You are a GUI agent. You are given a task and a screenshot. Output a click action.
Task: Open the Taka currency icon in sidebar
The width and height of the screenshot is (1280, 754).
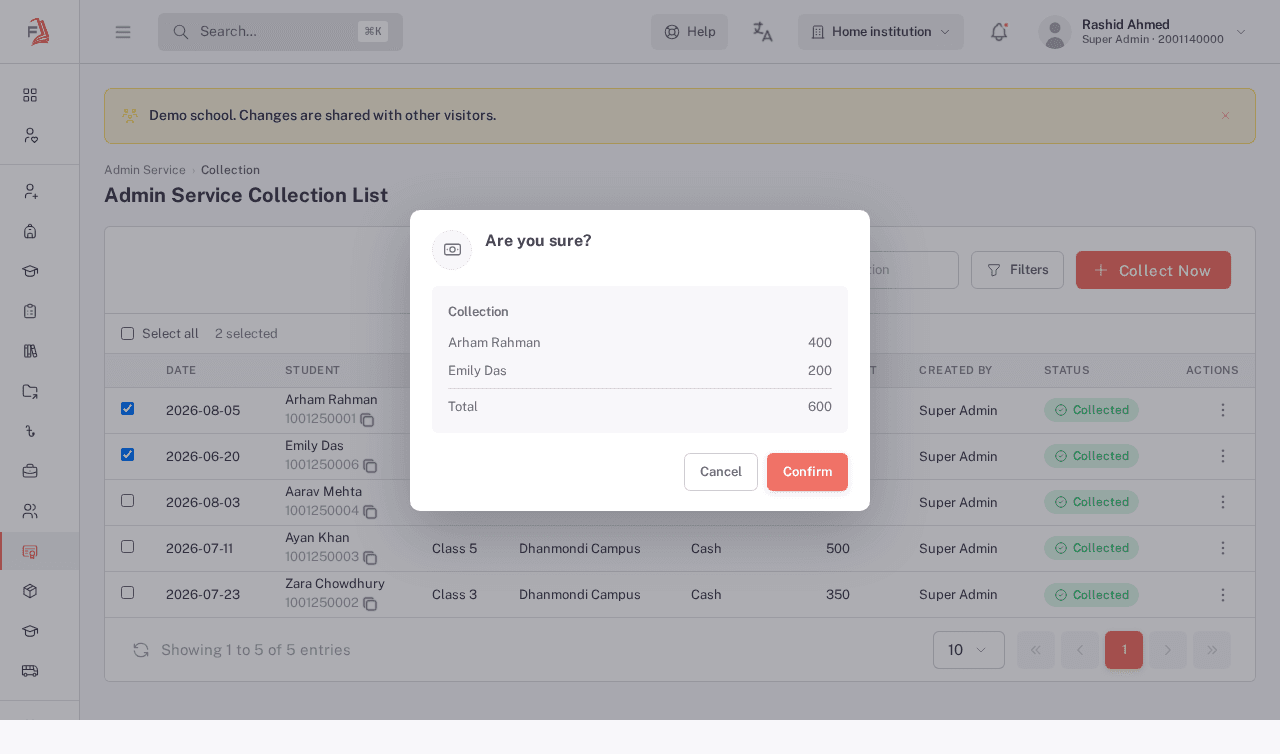pyautogui.click(x=30, y=431)
